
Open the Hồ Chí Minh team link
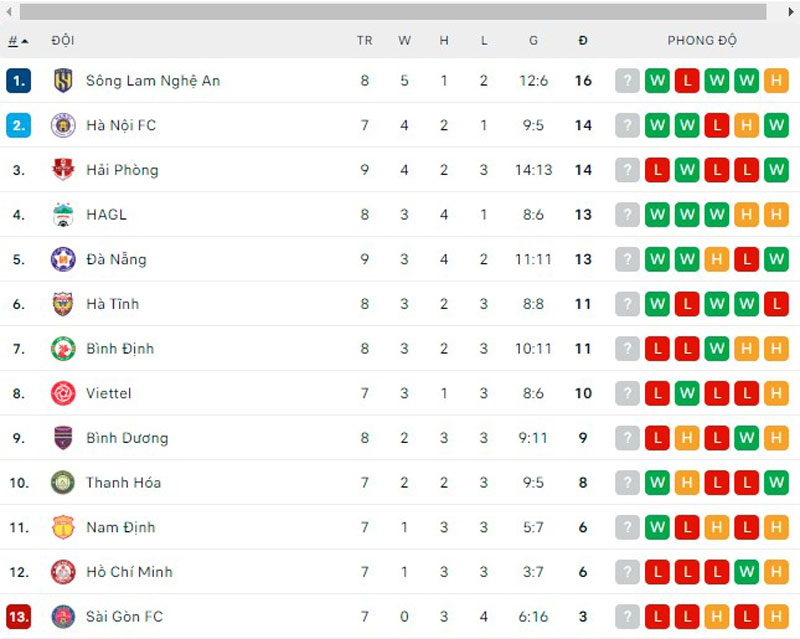tap(130, 572)
